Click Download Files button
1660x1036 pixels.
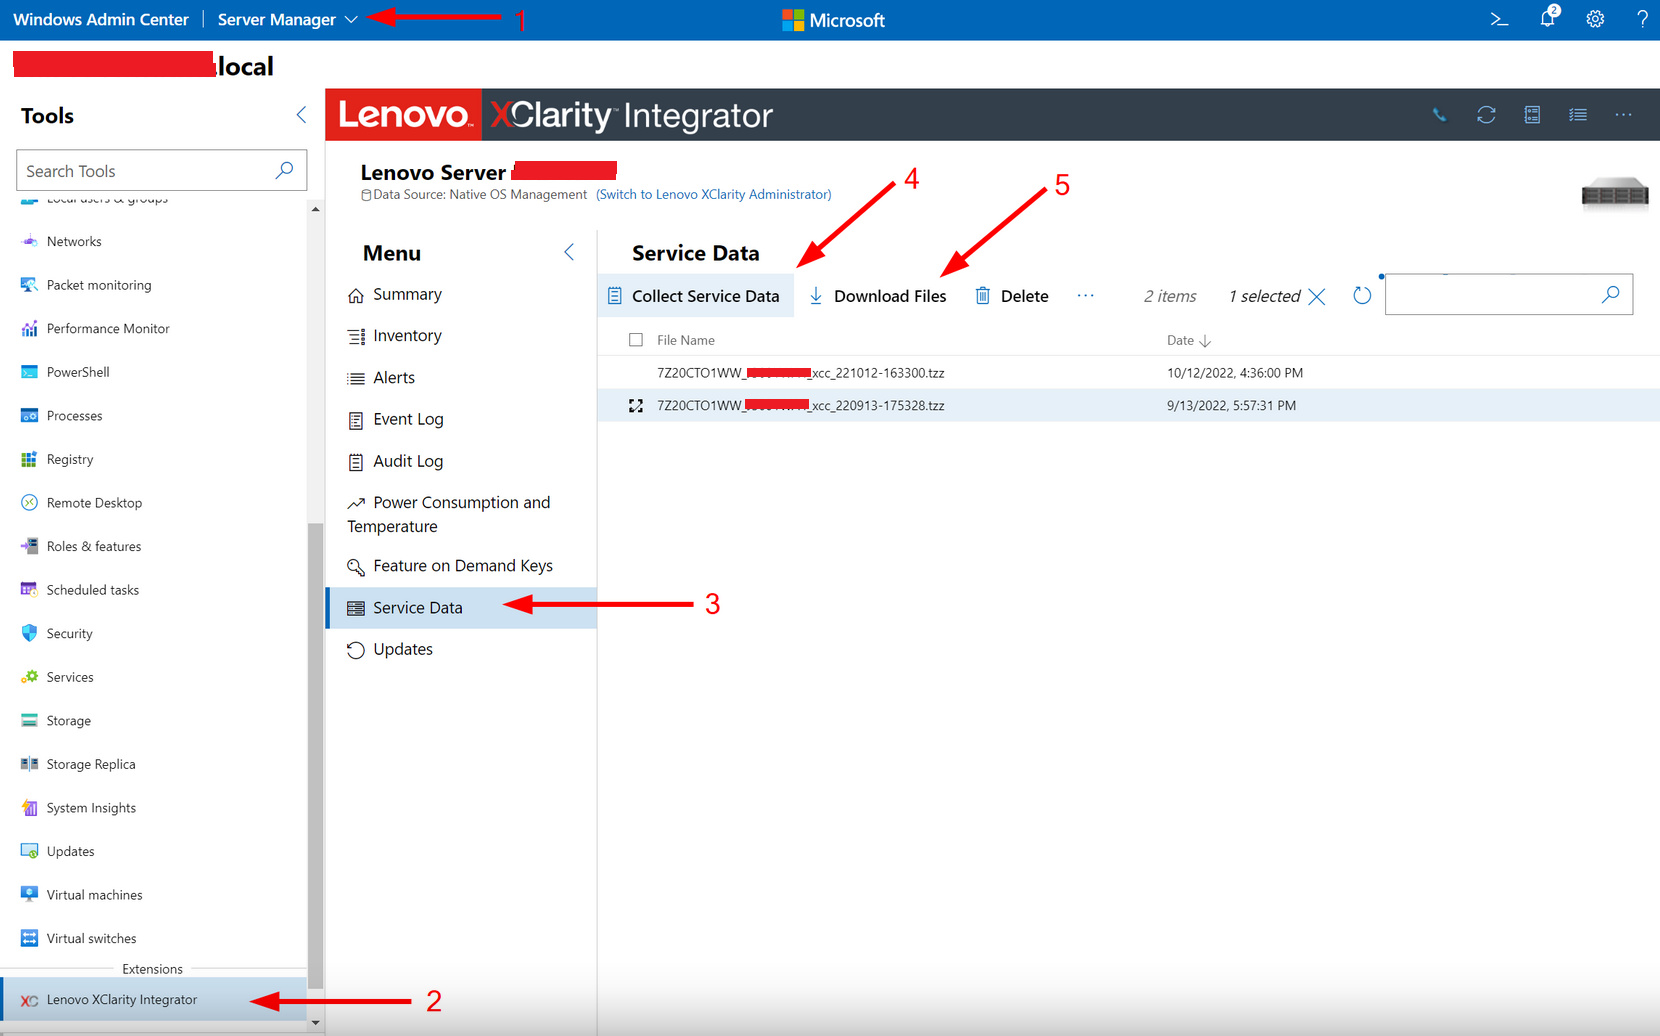pos(878,296)
